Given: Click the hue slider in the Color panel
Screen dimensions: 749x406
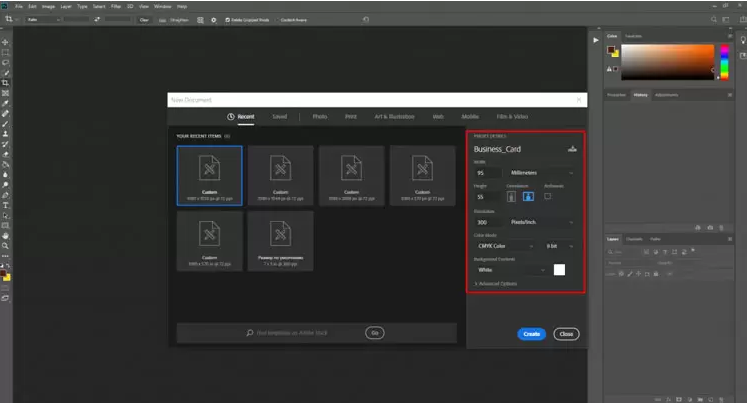Looking at the screenshot, I should point(724,62).
